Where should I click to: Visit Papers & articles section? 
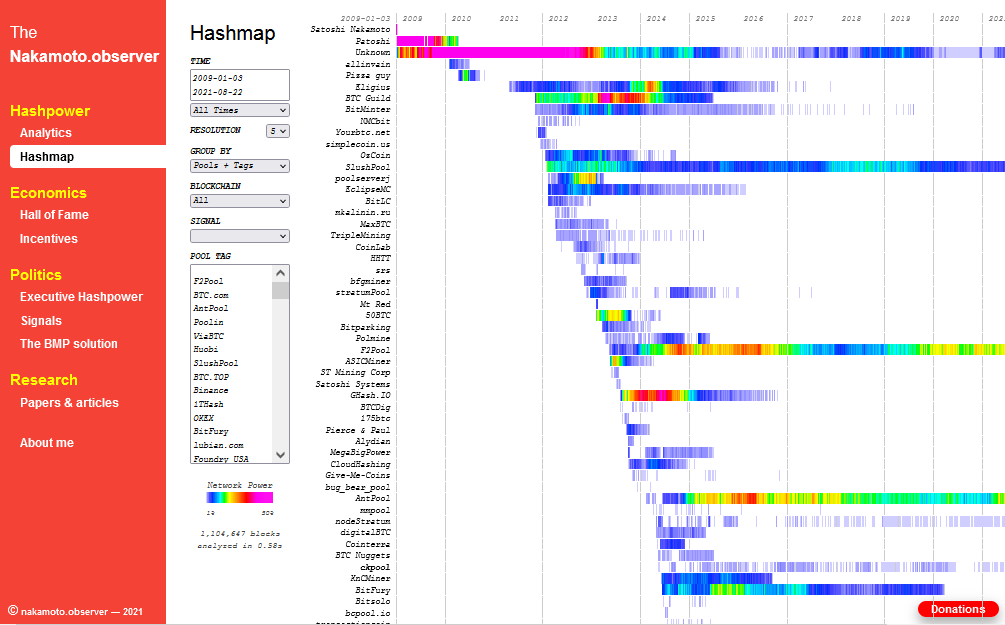click(x=69, y=403)
